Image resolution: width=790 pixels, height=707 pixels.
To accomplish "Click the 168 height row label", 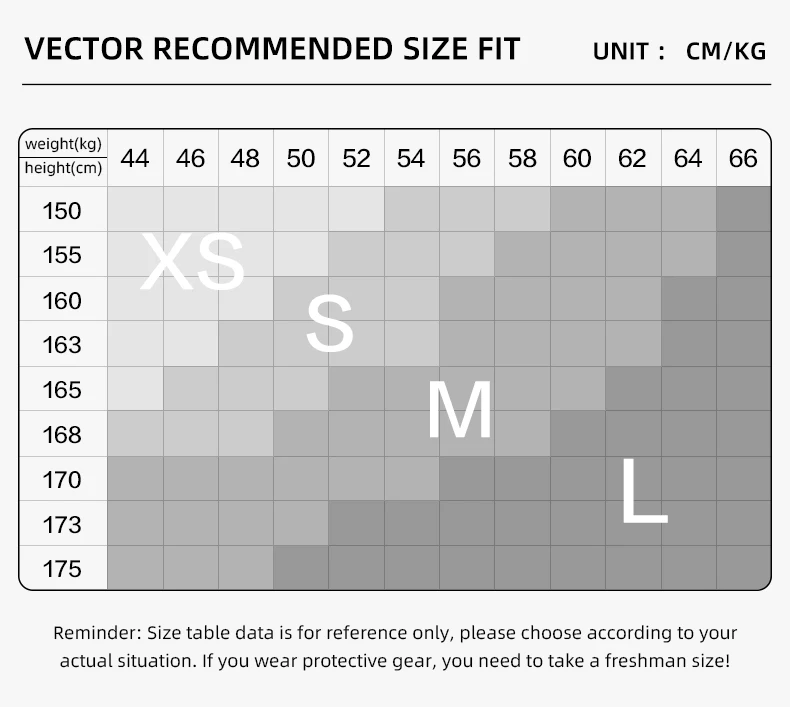I will point(62,434).
